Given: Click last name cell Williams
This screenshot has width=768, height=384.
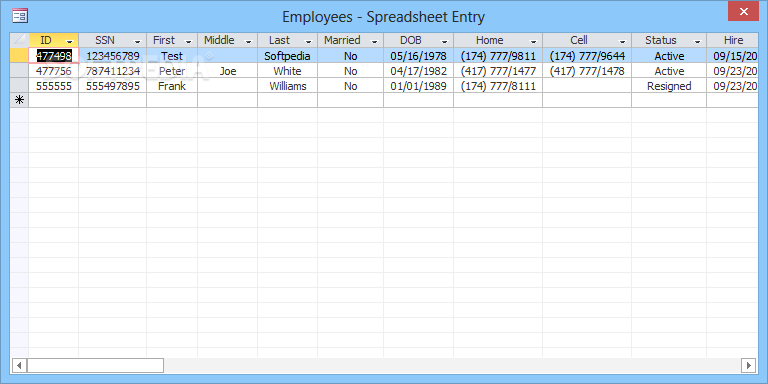Looking at the screenshot, I should tap(288, 86).
